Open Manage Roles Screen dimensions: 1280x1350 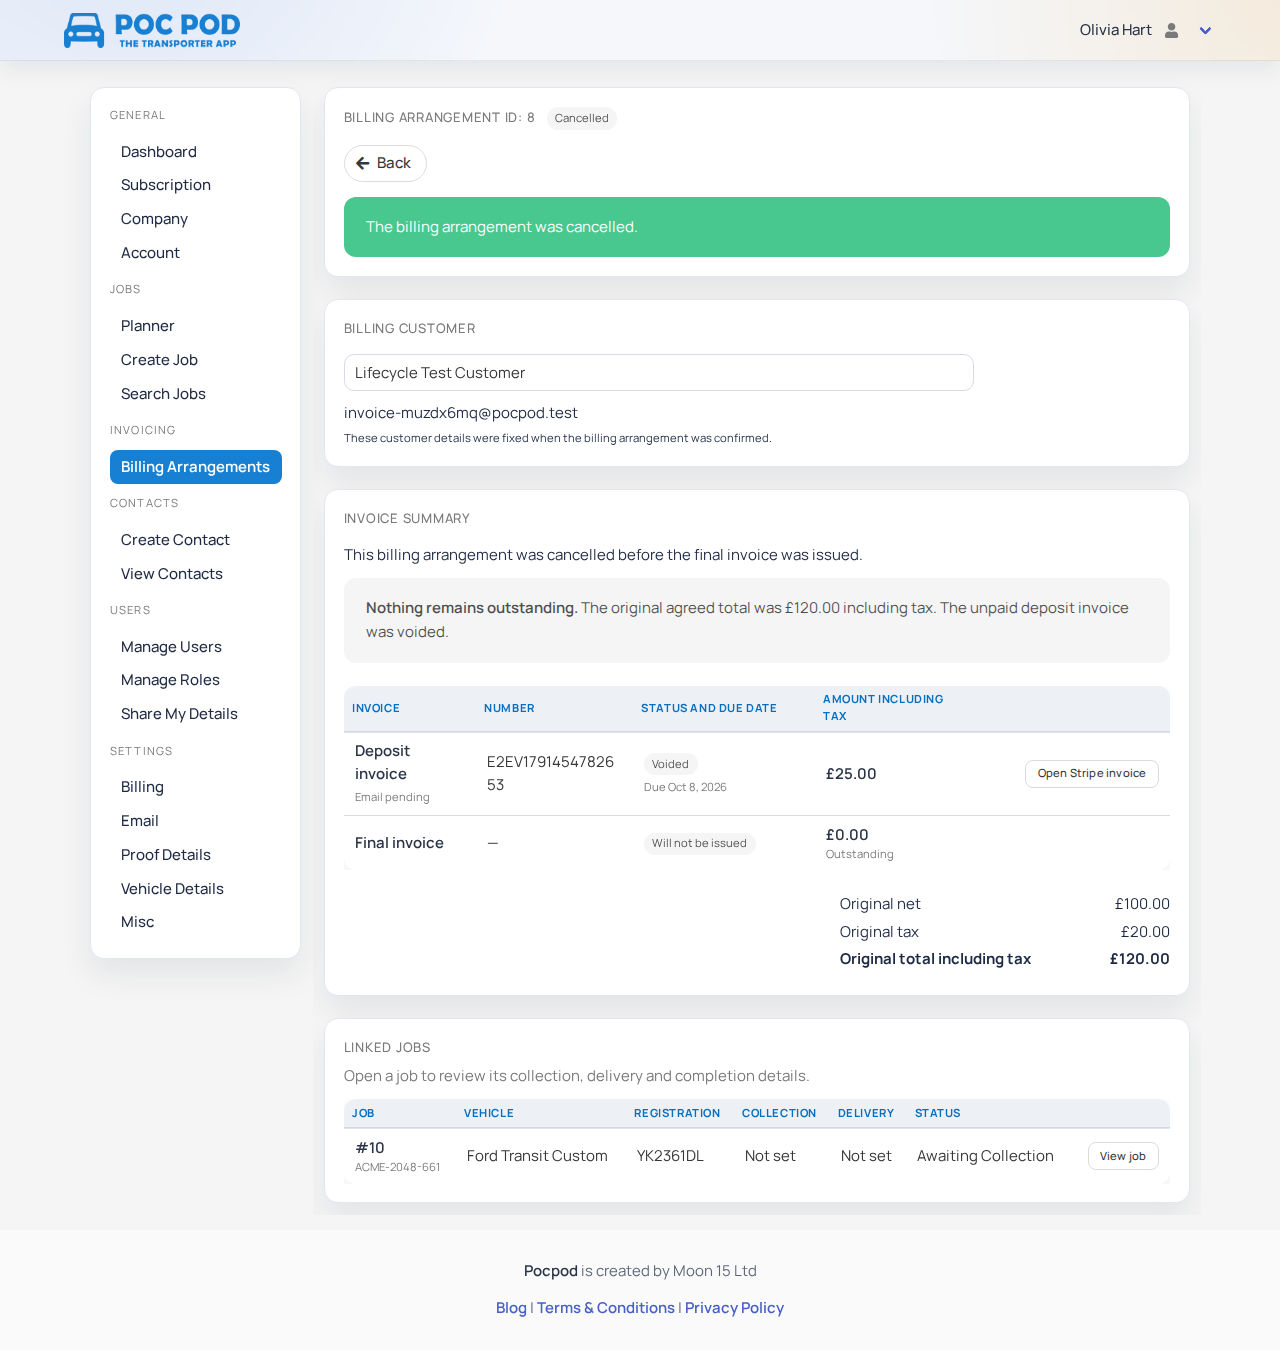[170, 680]
